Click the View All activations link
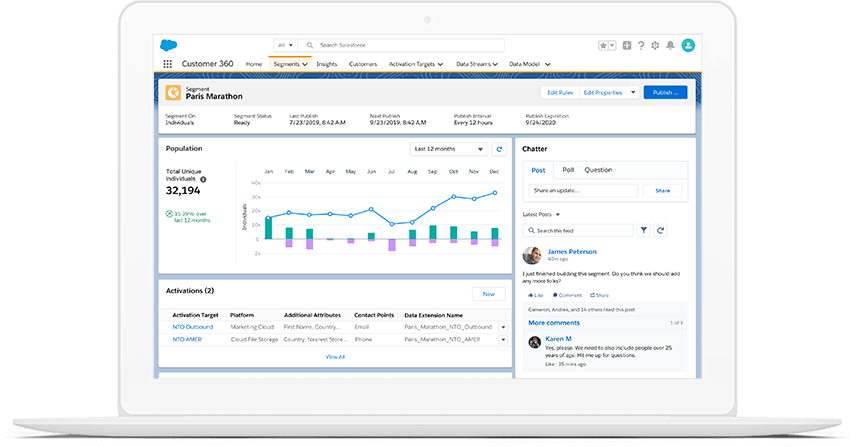 pos(335,357)
